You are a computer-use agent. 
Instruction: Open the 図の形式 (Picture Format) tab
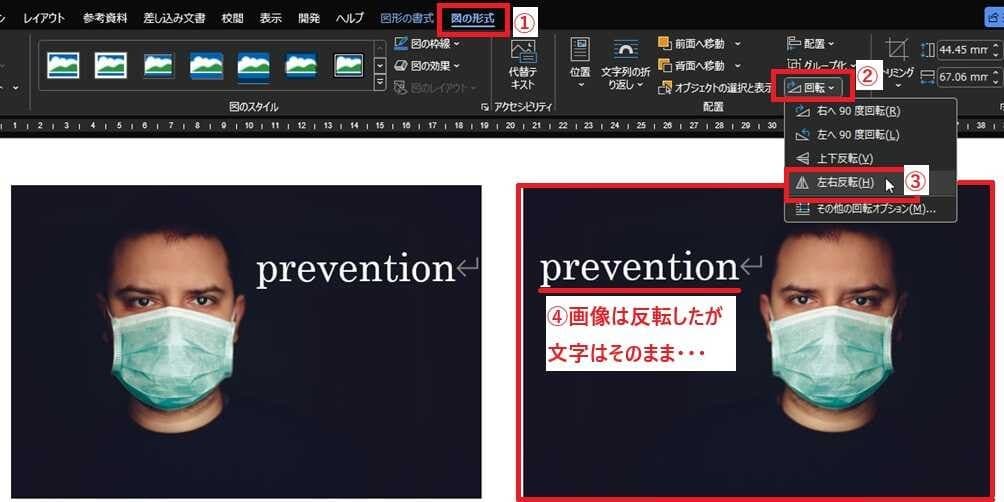pyautogui.click(x=473, y=19)
